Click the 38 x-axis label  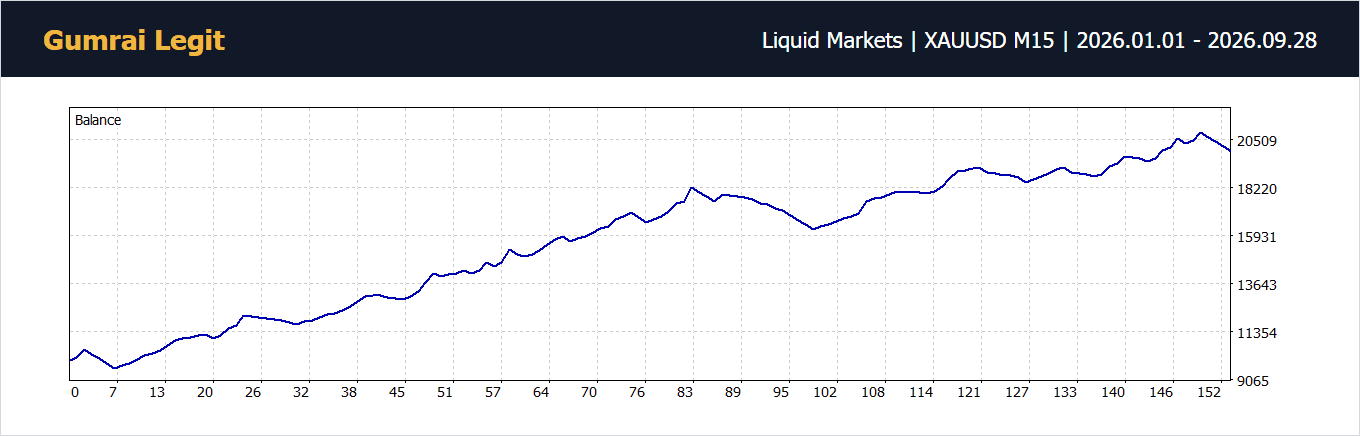(349, 393)
